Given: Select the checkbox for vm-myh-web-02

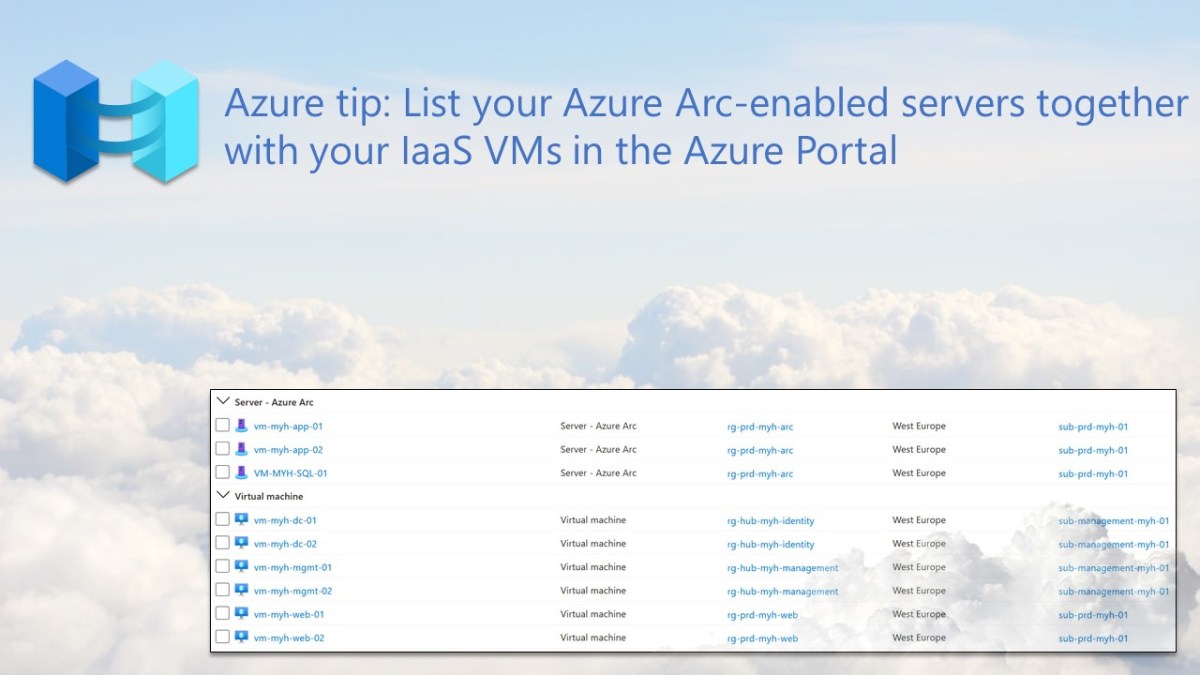Looking at the screenshot, I should coord(224,637).
